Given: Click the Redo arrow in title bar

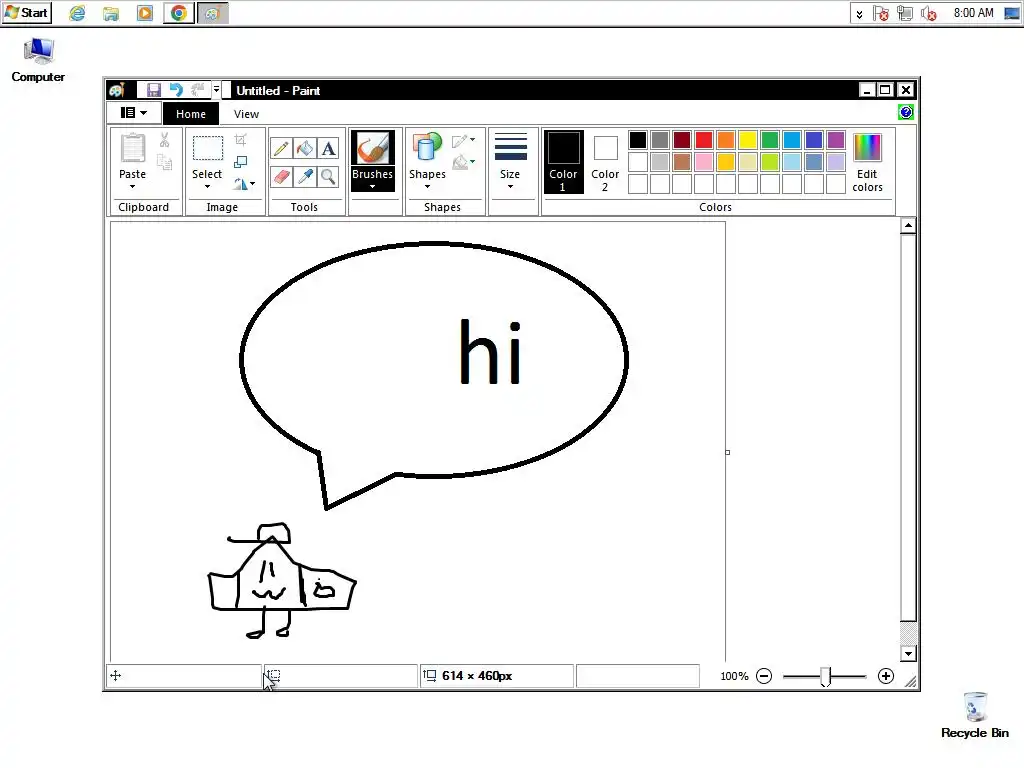Looking at the screenshot, I should pos(198,90).
